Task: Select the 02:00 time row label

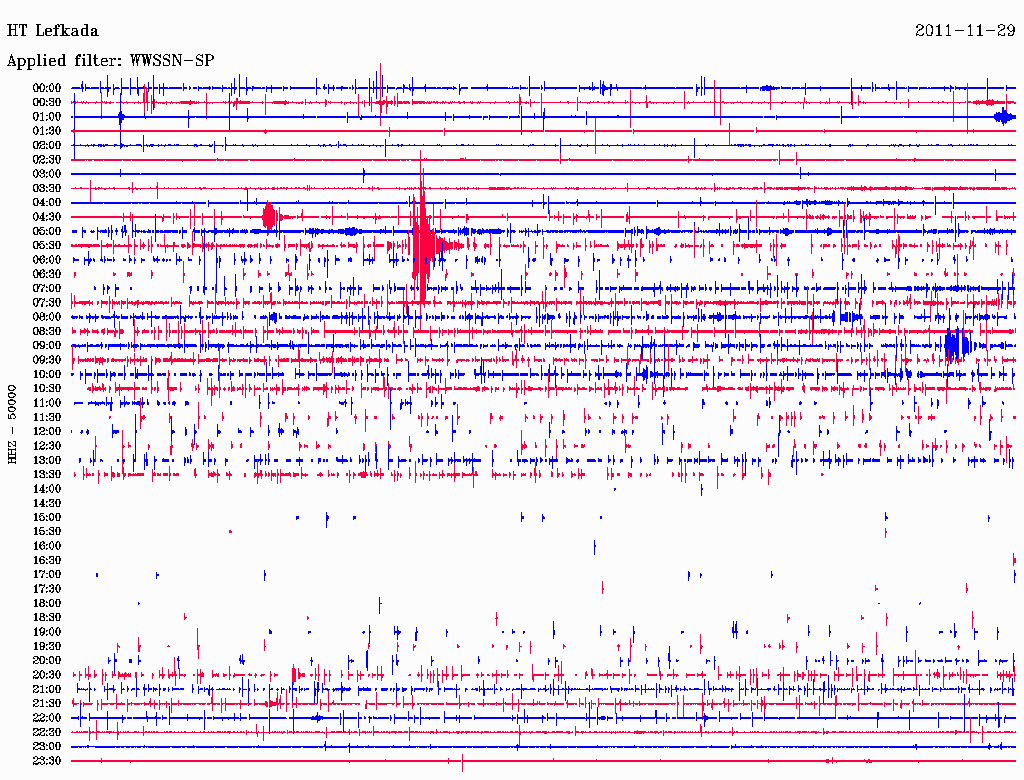Action: (x=47, y=146)
